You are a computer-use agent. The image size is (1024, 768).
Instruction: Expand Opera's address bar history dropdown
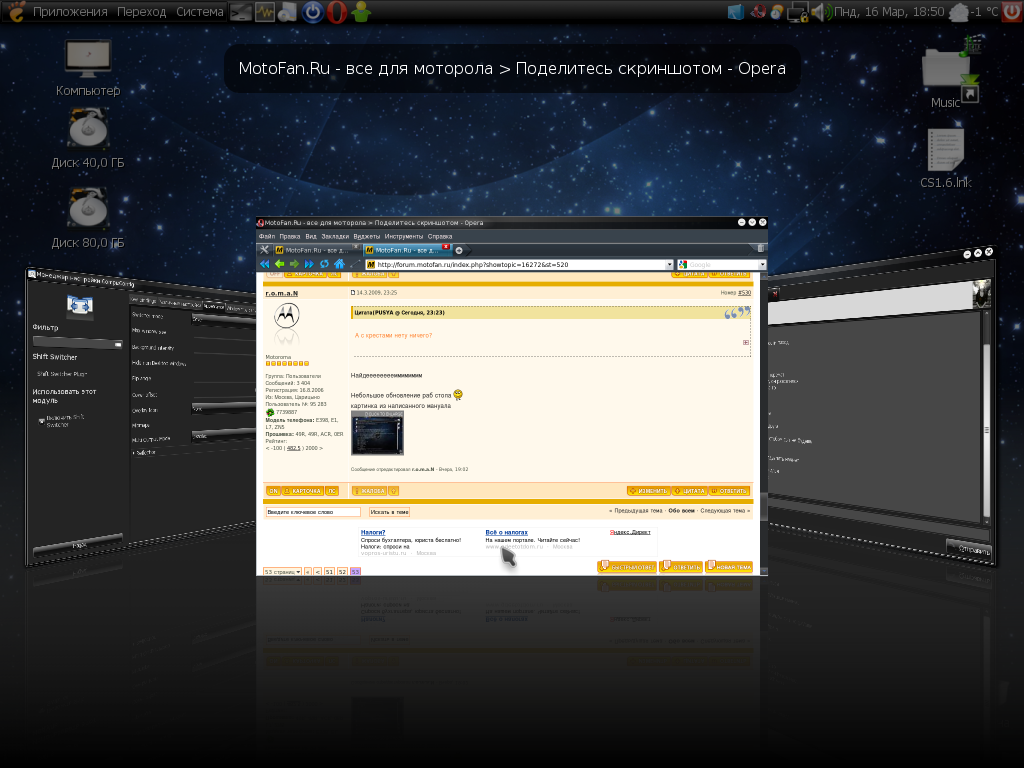[x=669, y=264]
